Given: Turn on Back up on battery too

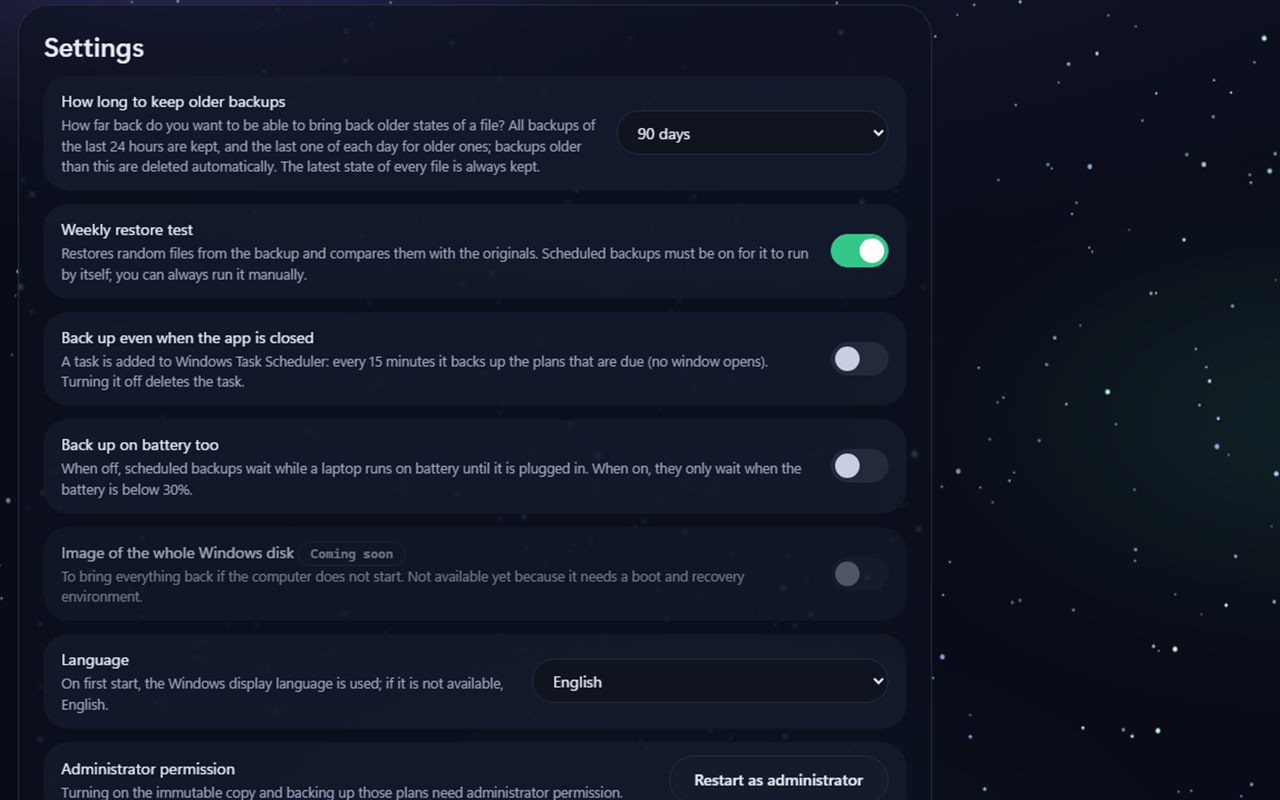Looking at the screenshot, I should [x=859, y=466].
